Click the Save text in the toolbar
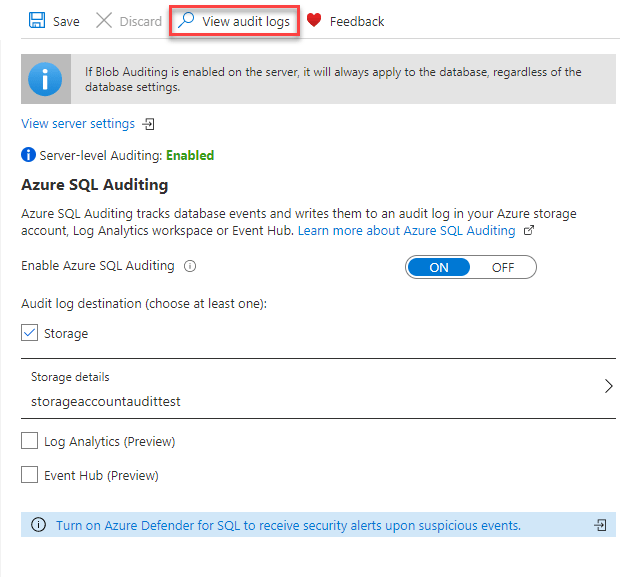Image resolution: width=620 pixels, height=577 pixels. (x=66, y=21)
